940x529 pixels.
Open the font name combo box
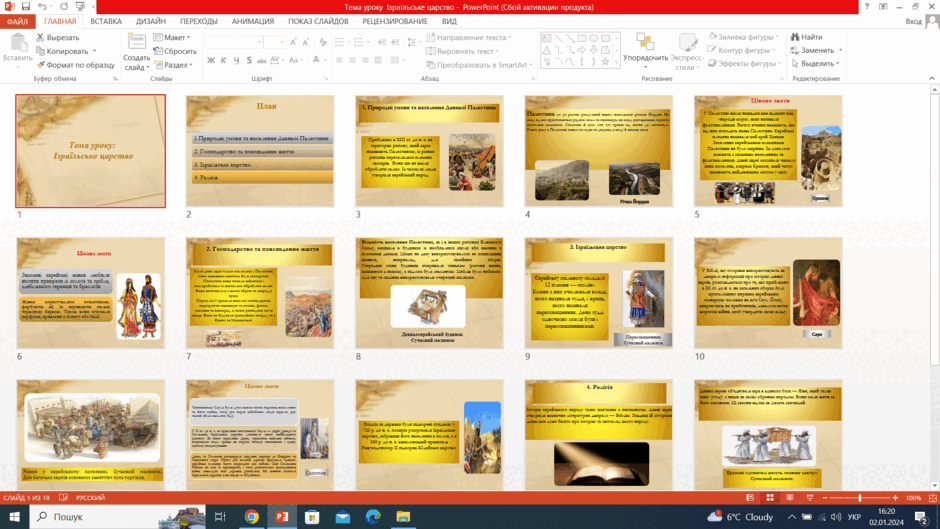point(234,42)
